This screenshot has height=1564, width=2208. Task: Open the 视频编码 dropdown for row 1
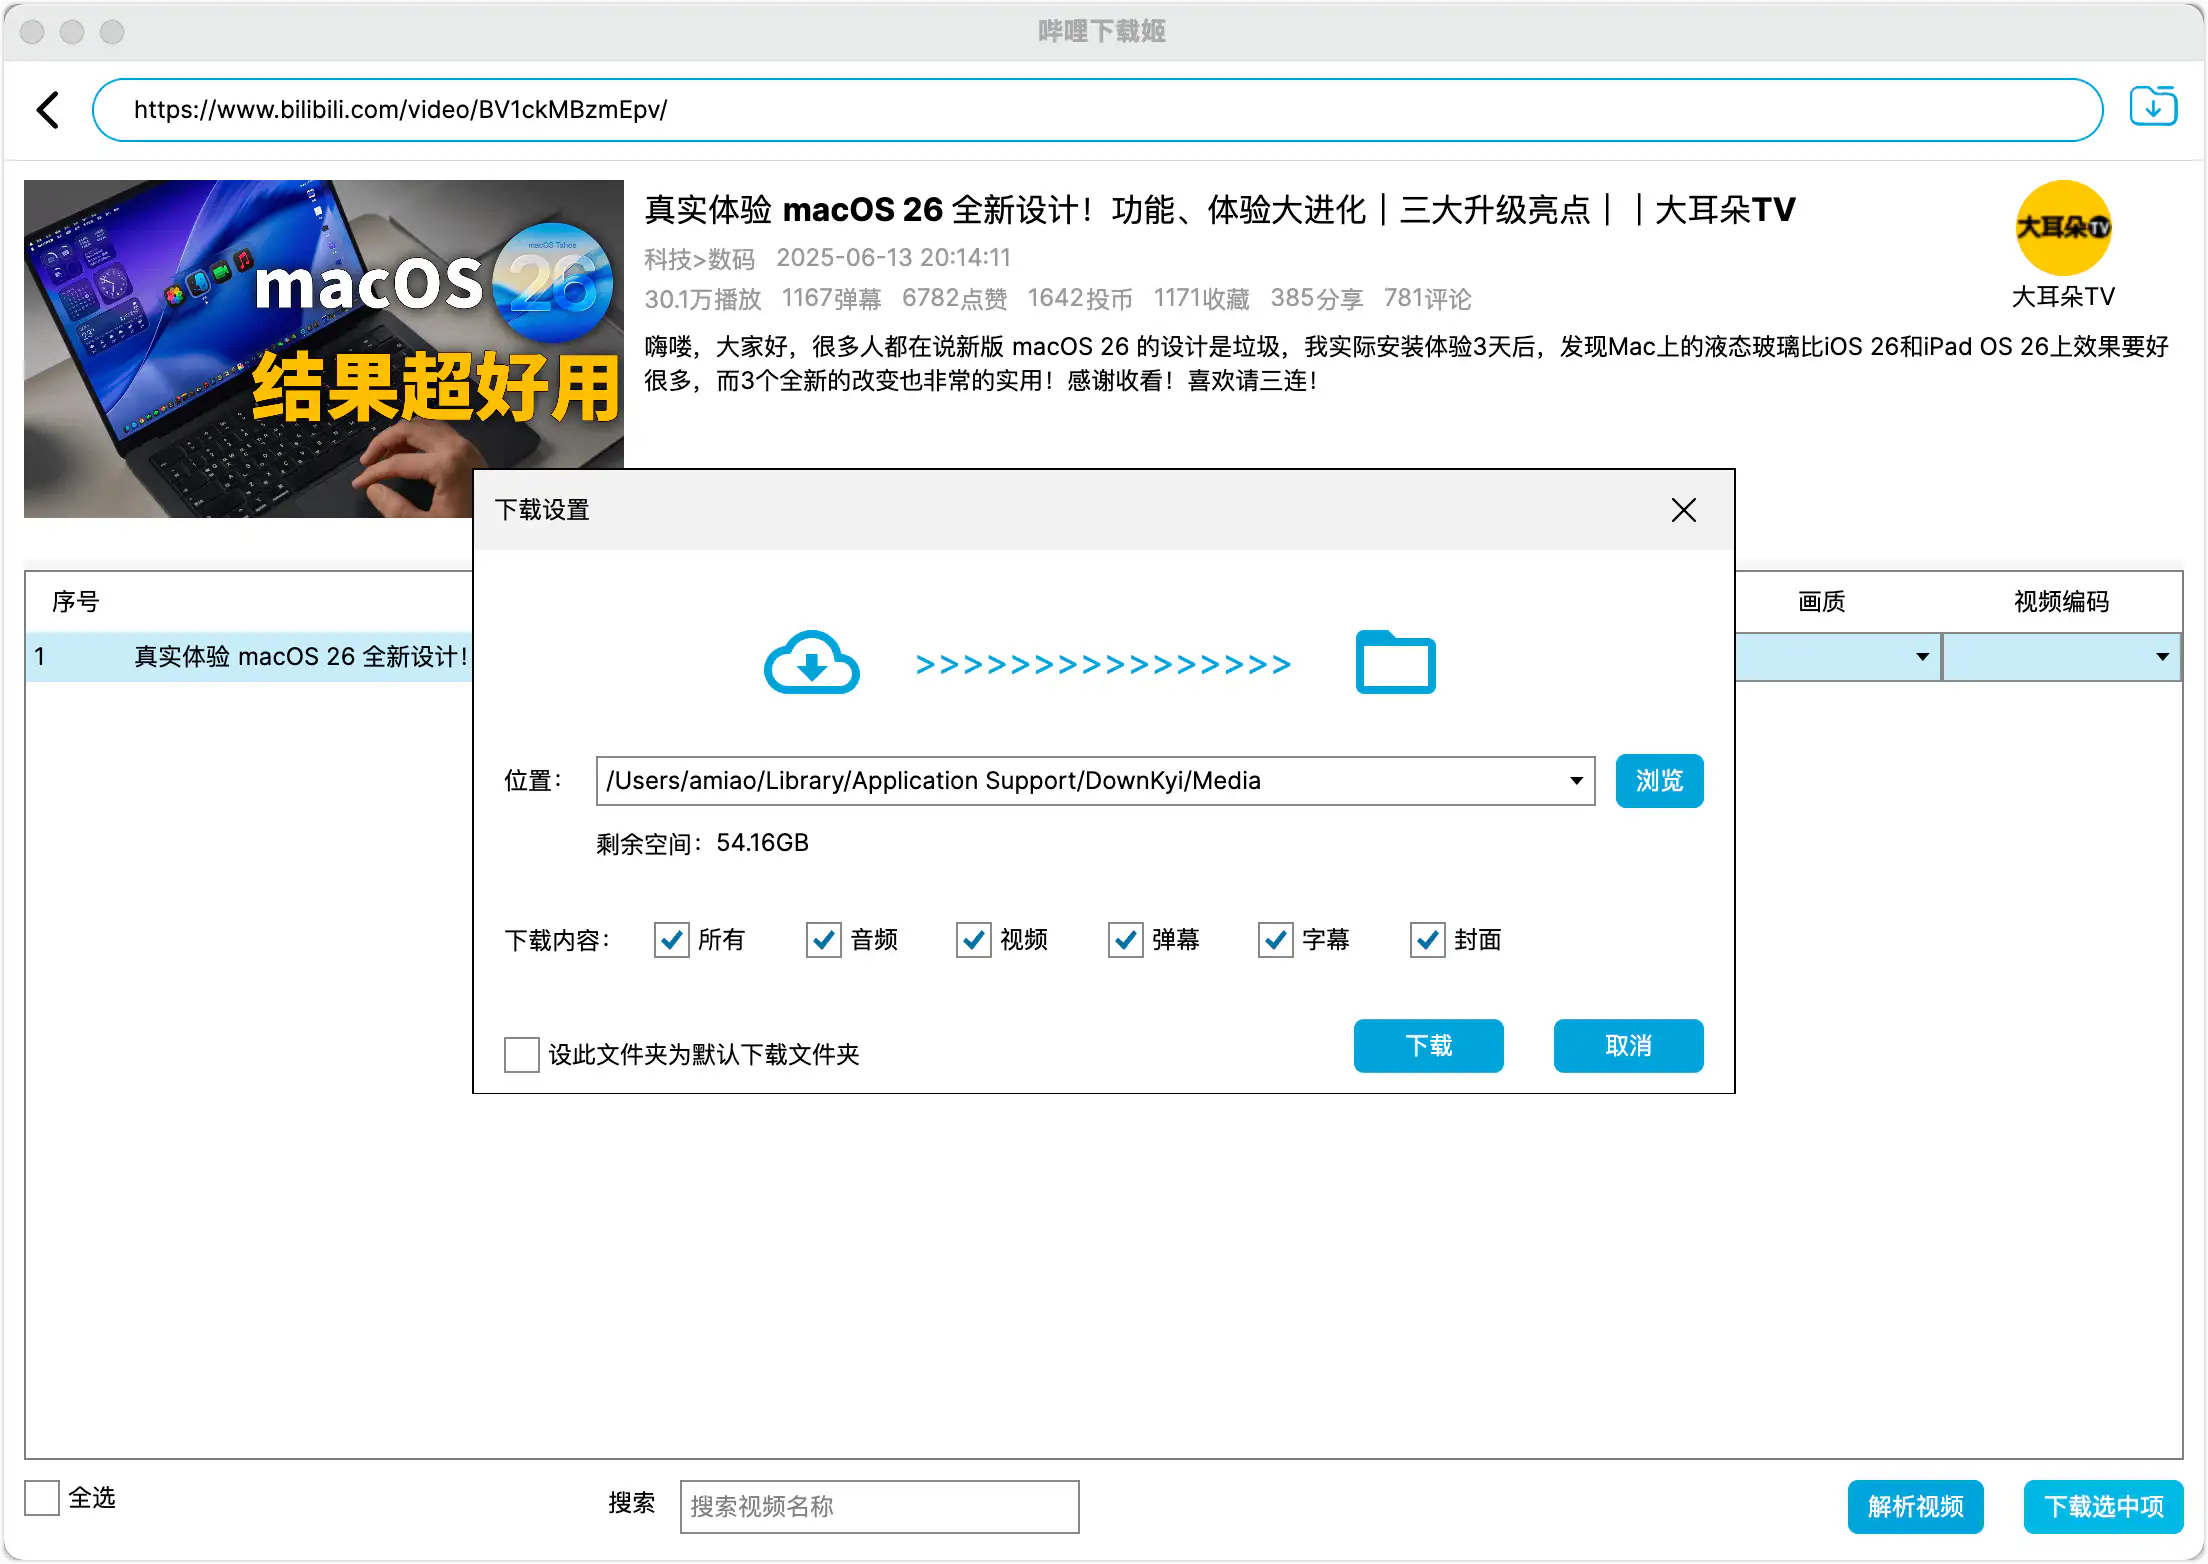point(2162,657)
